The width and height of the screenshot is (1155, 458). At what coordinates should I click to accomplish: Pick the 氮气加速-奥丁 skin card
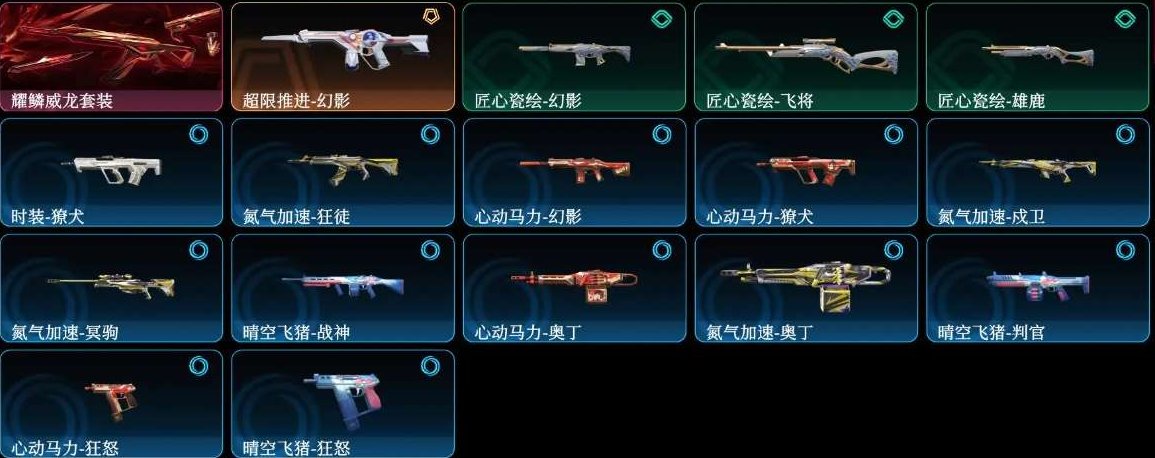(x=806, y=288)
